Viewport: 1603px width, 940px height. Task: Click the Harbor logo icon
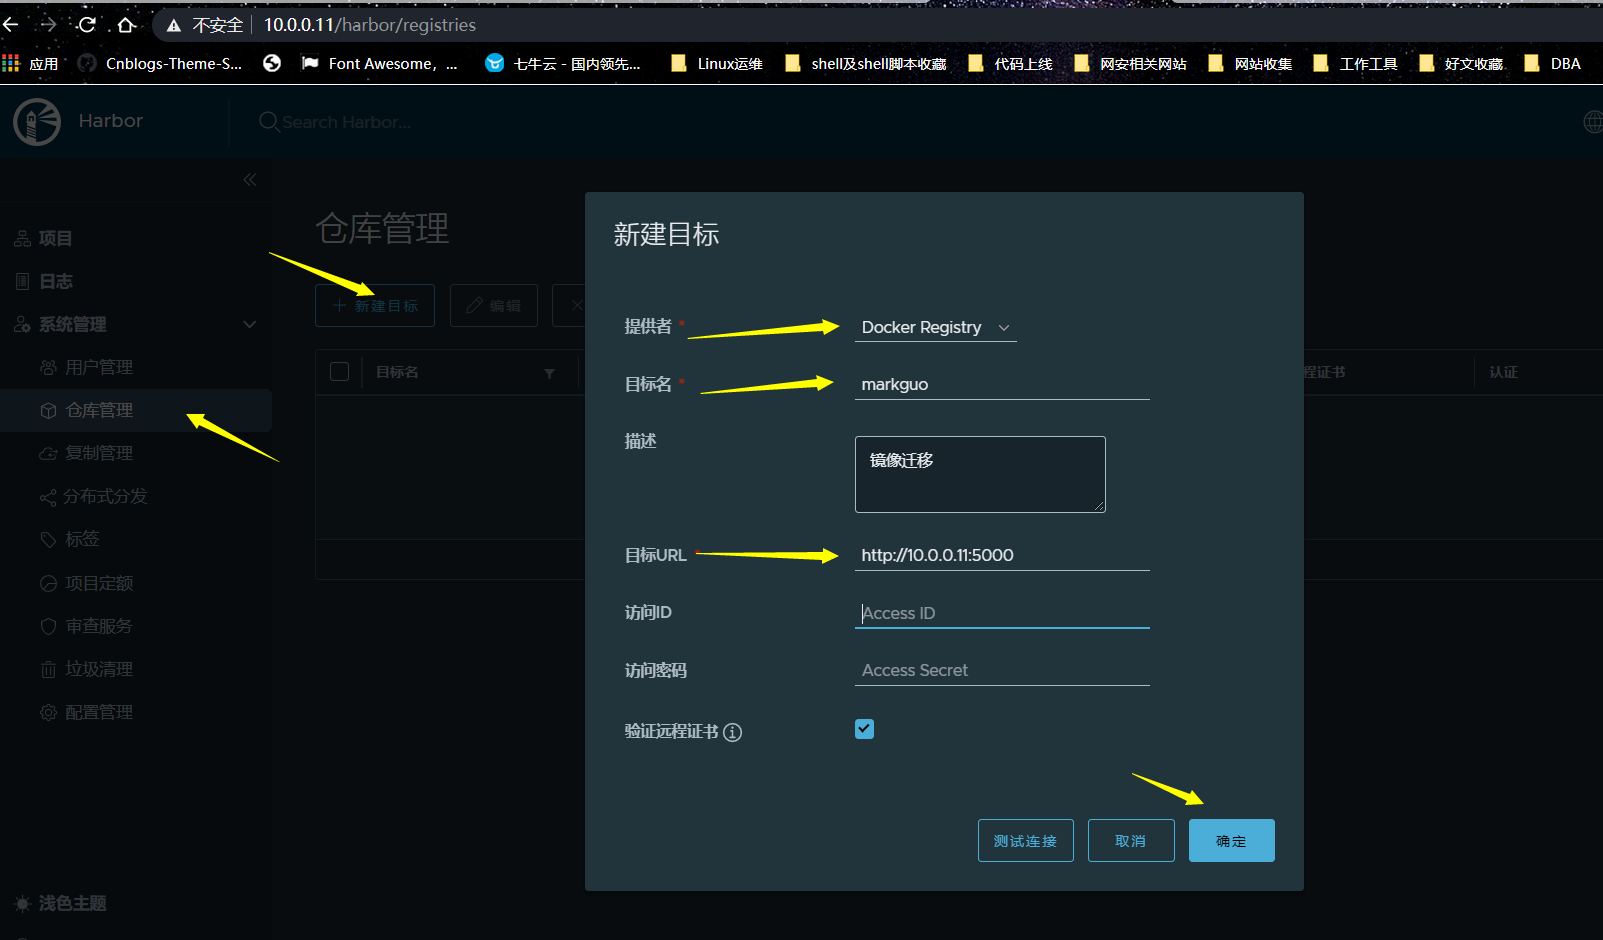(37, 122)
